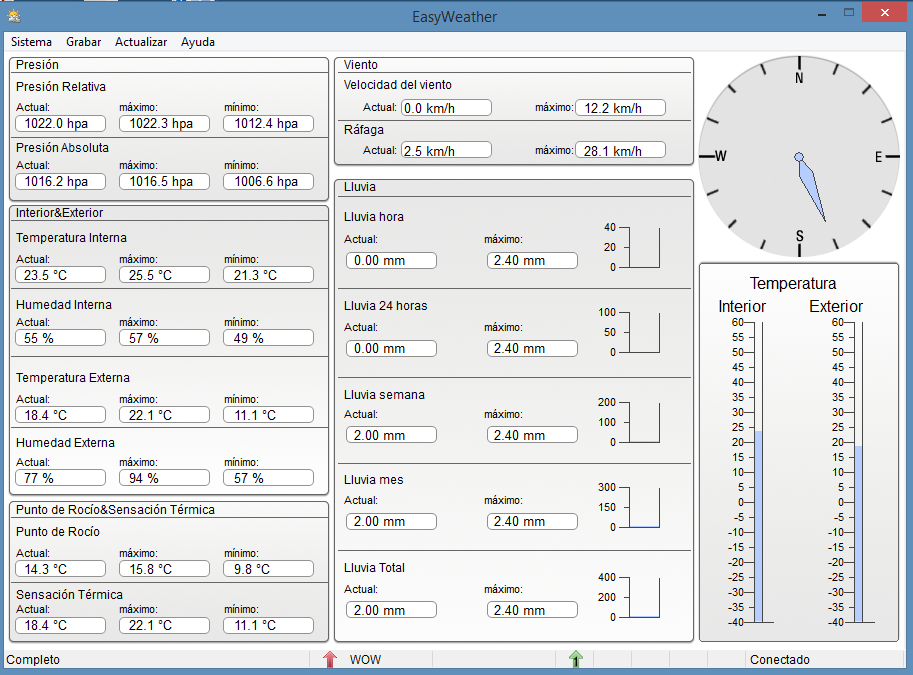Focus the Ráfaga máximo value field

click(620, 151)
